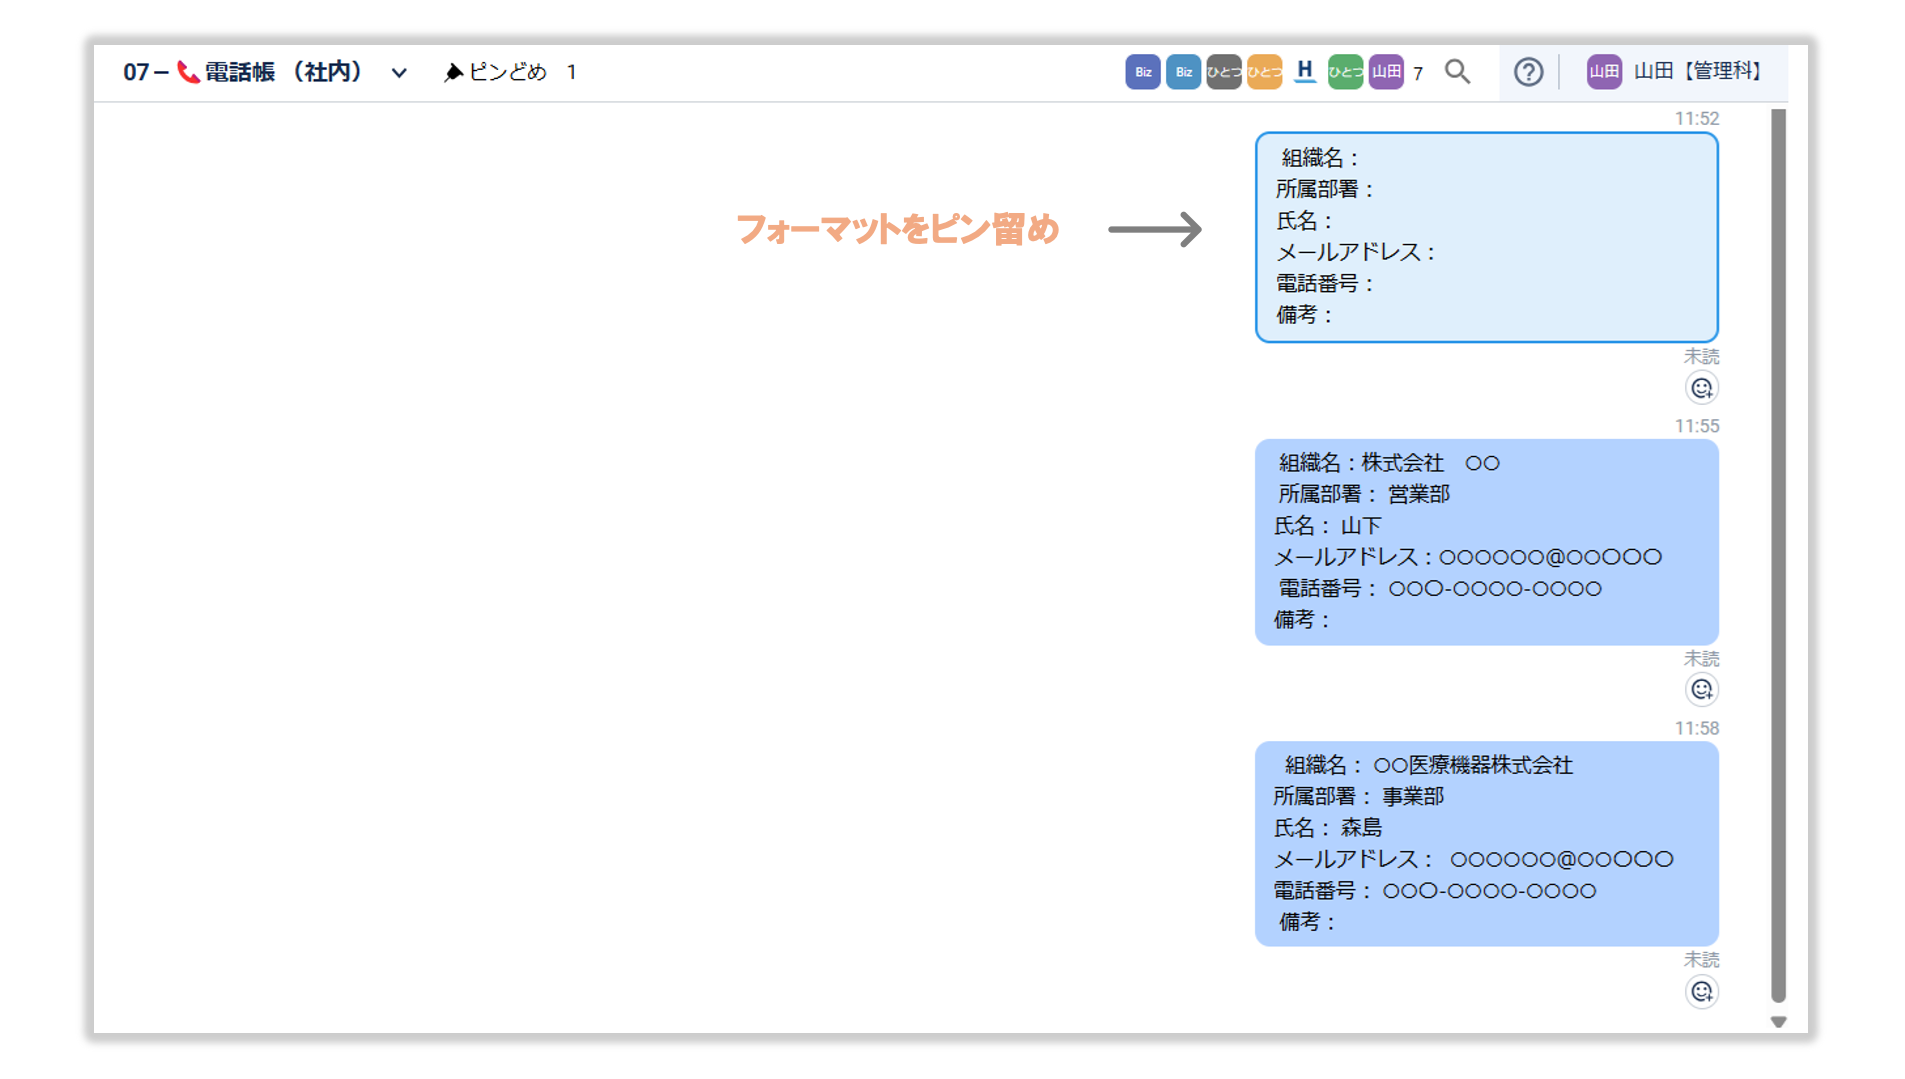Screen dimensions: 1905x1079
Task: Click the H member avatar
Action: pyautogui.click(x=1305, y=72)
